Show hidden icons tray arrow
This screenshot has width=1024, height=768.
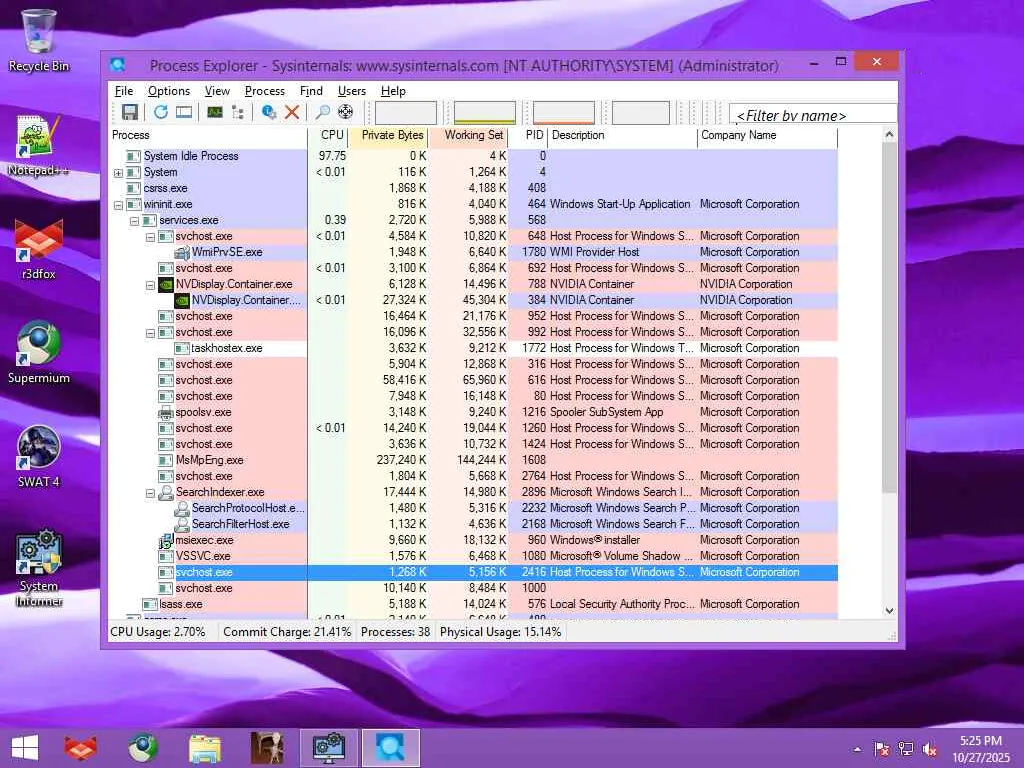click(857, 749)
